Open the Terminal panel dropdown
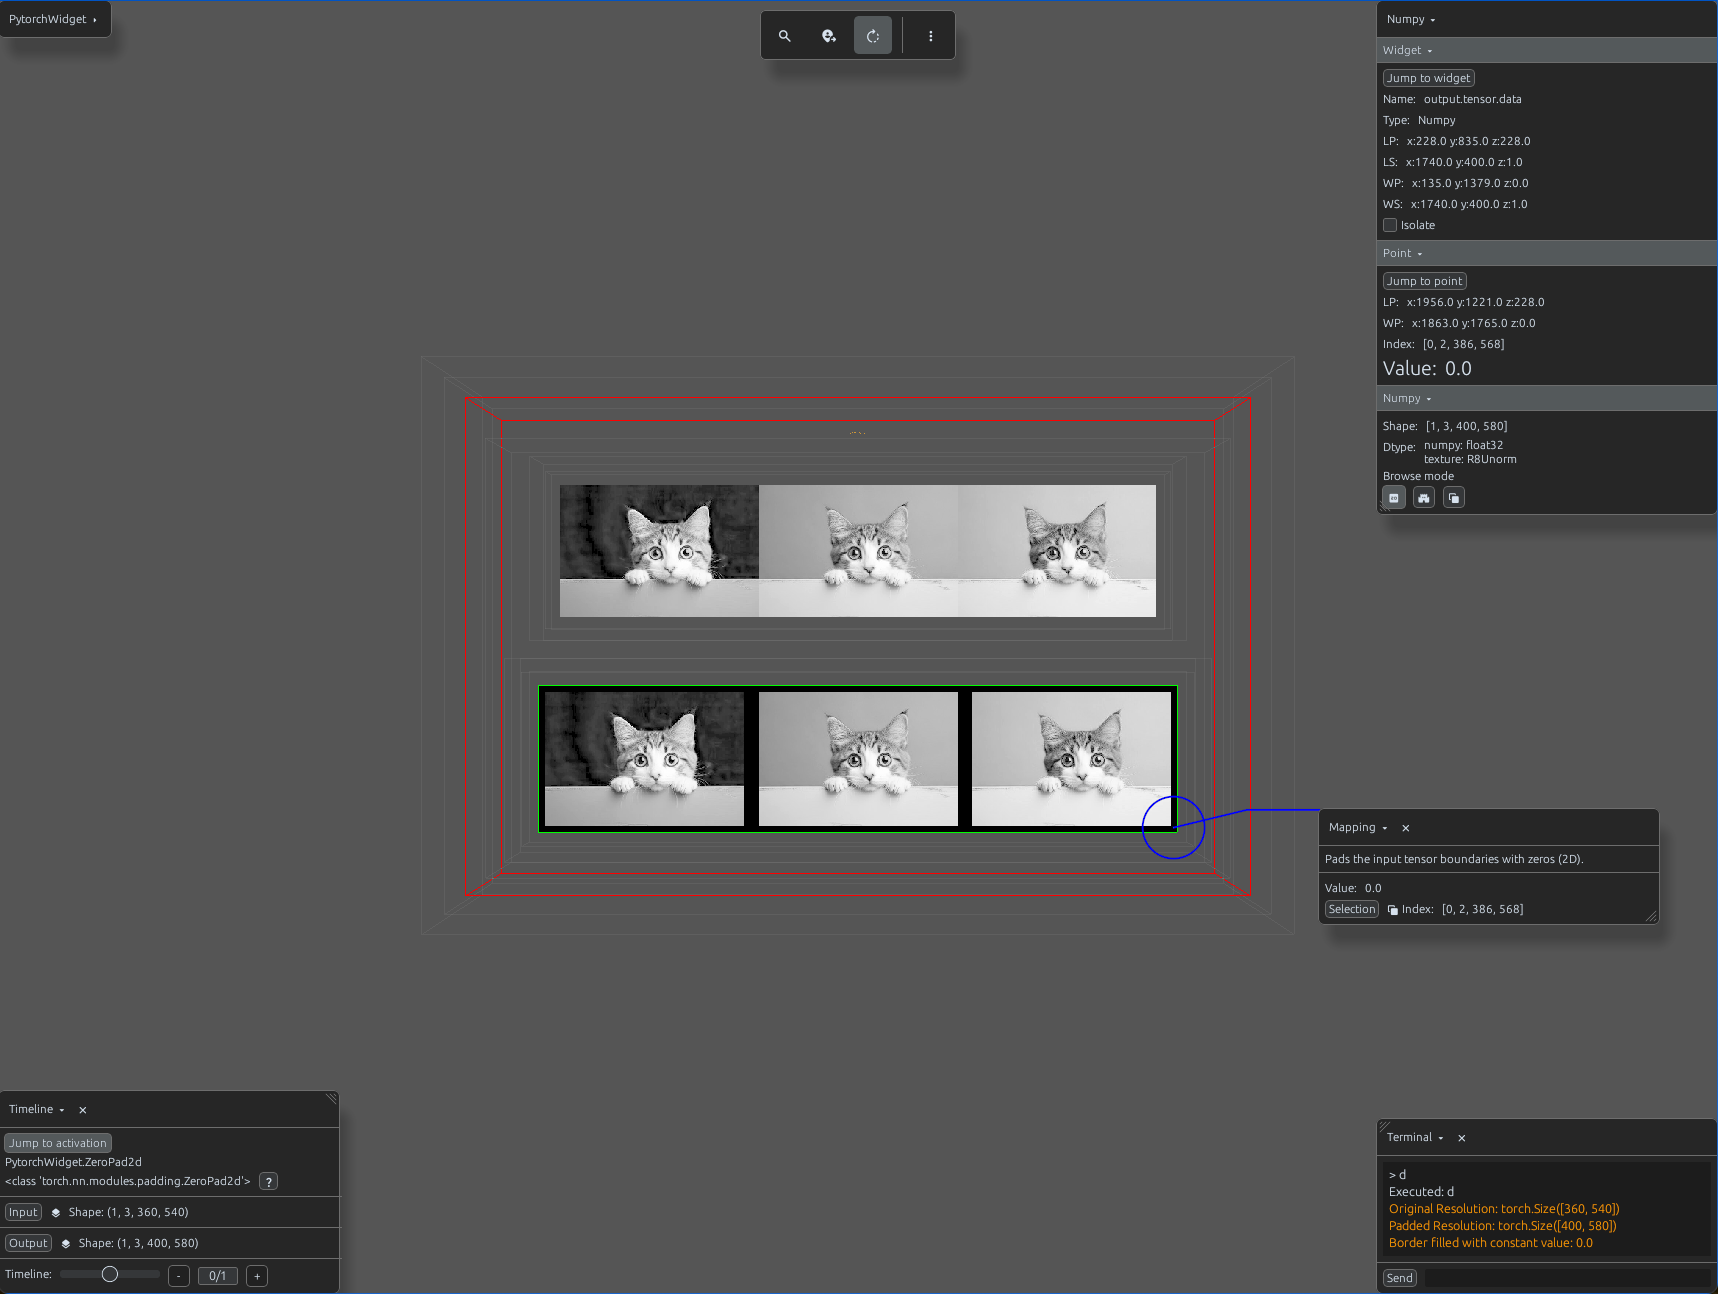 tap(1415, 1138)
